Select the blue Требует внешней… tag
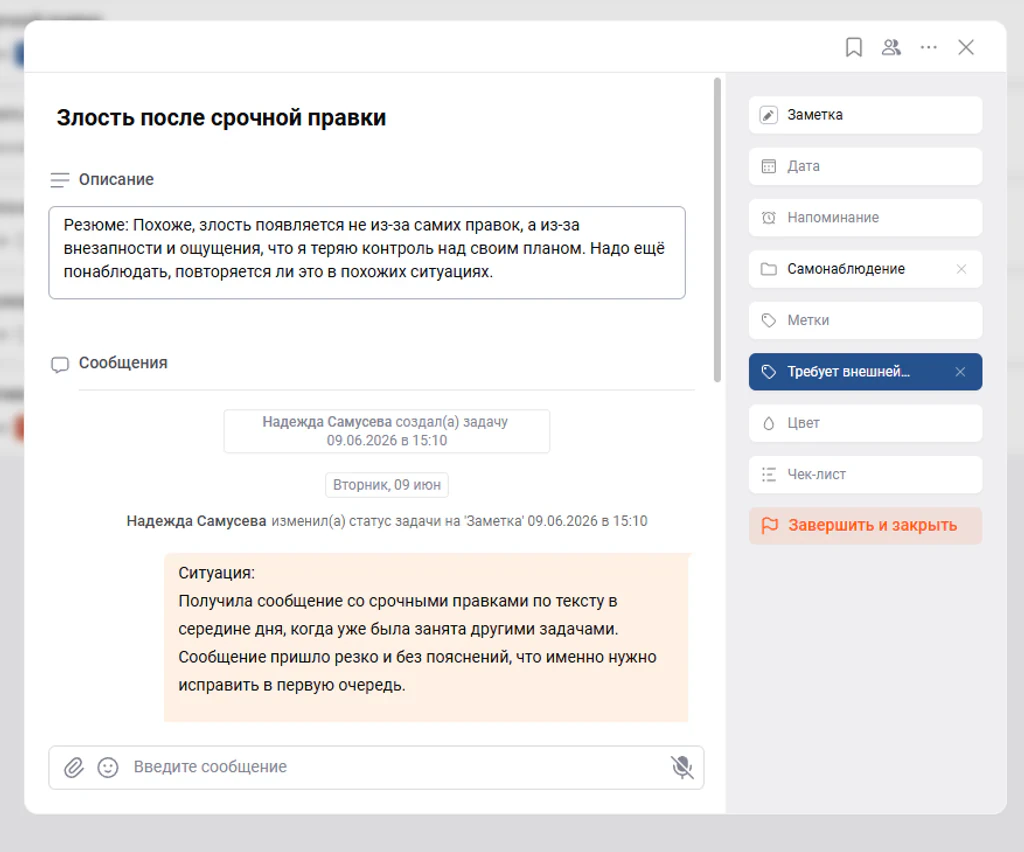The image size is (1024, 852). click(865, 371)
